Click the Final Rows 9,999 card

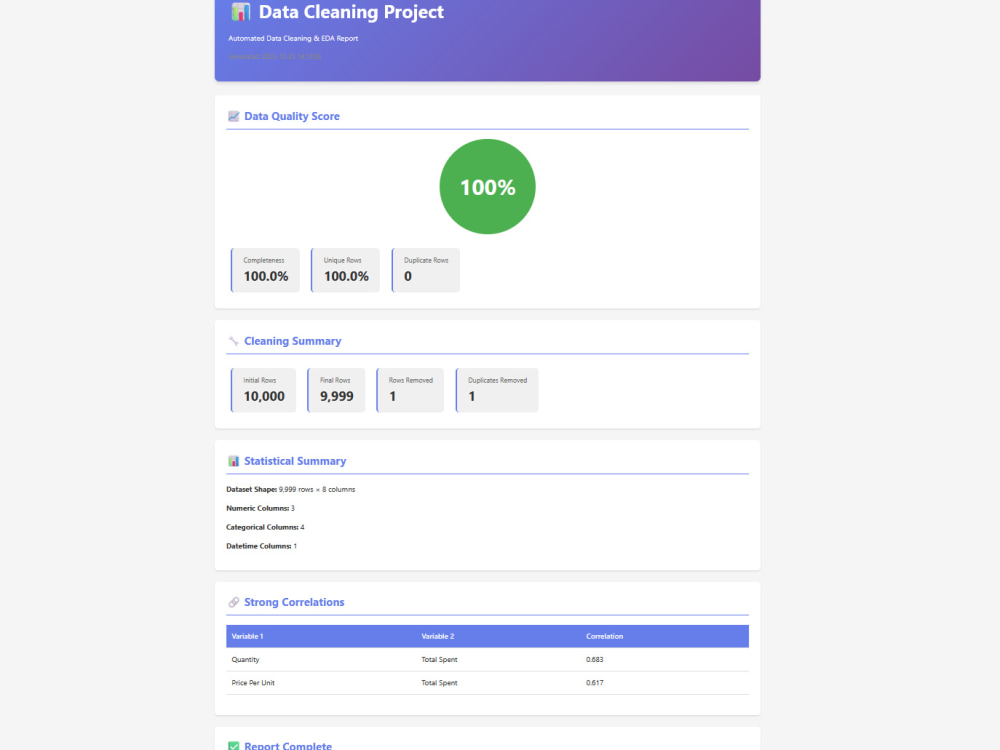pyautogui.click(x=336, y=390)
